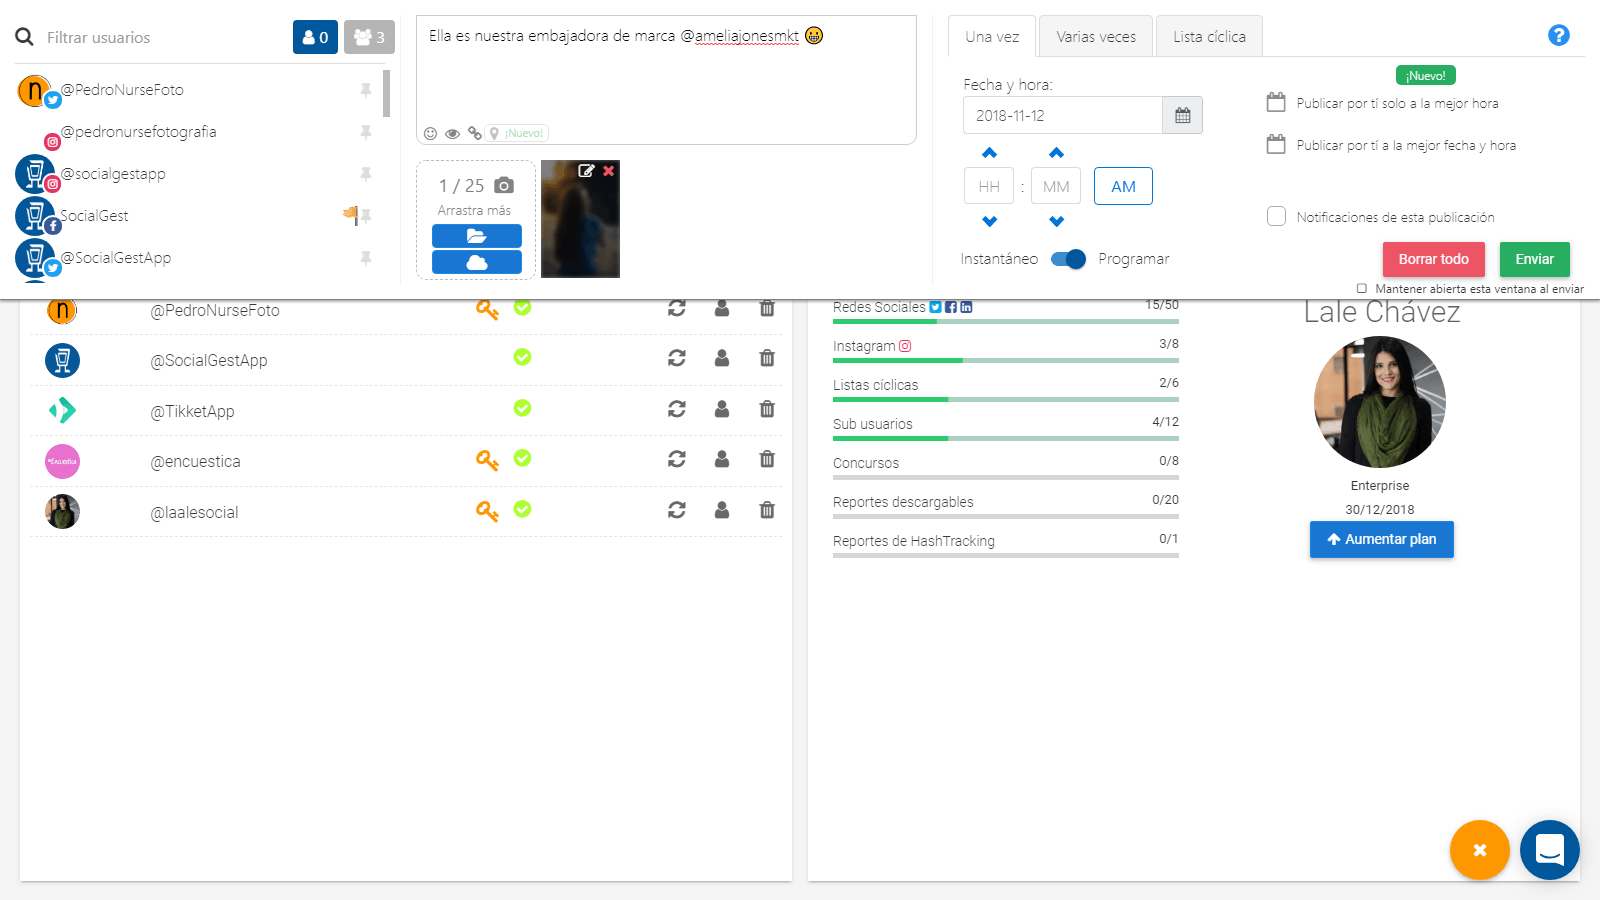The image size is (1600, 900).
Task: Switch to the Lista cíclica tab
Action: (1209, 37)
